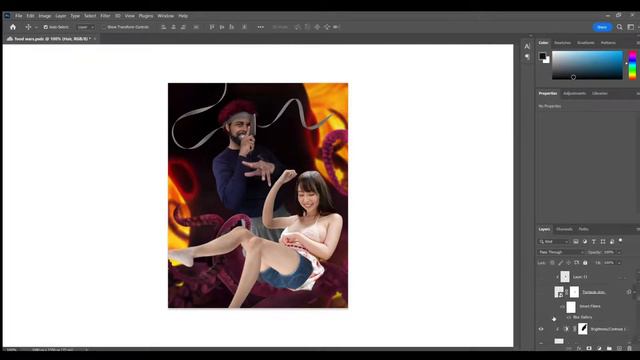Select the Smart Filters mask thumbnail
This screenshot has height=360, width=640.
571,307
